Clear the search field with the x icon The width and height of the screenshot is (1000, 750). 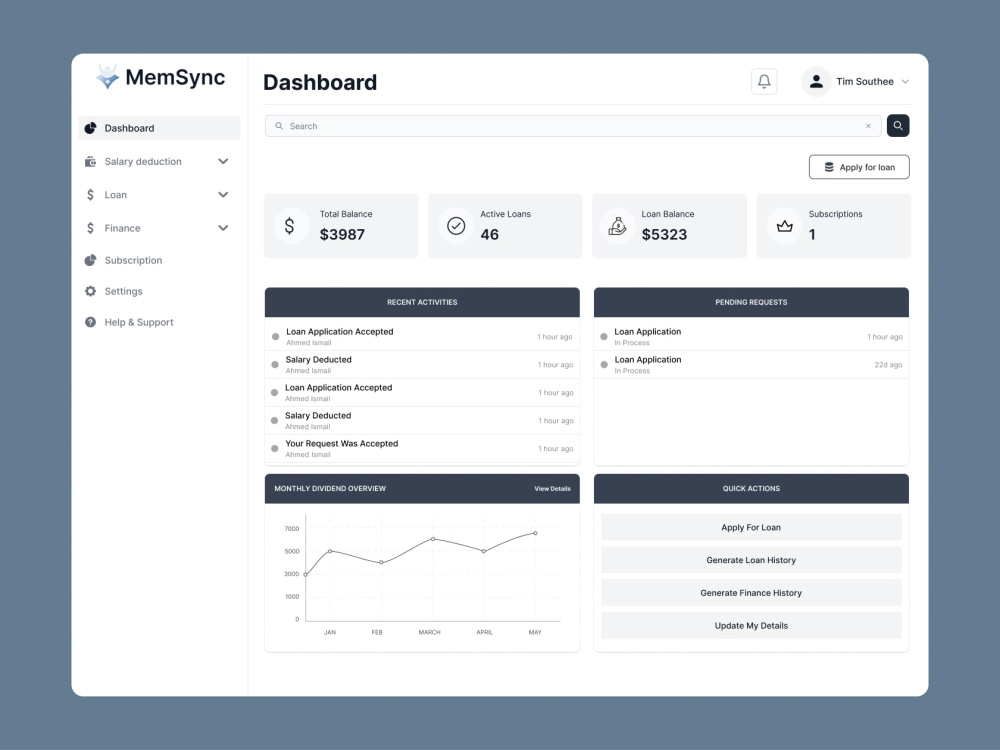(868, 126)
